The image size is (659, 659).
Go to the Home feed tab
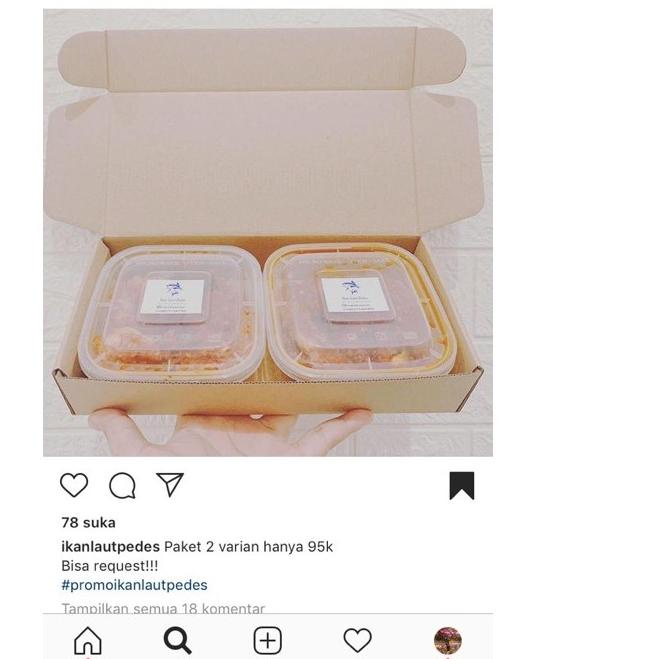(x=88, y=640)
